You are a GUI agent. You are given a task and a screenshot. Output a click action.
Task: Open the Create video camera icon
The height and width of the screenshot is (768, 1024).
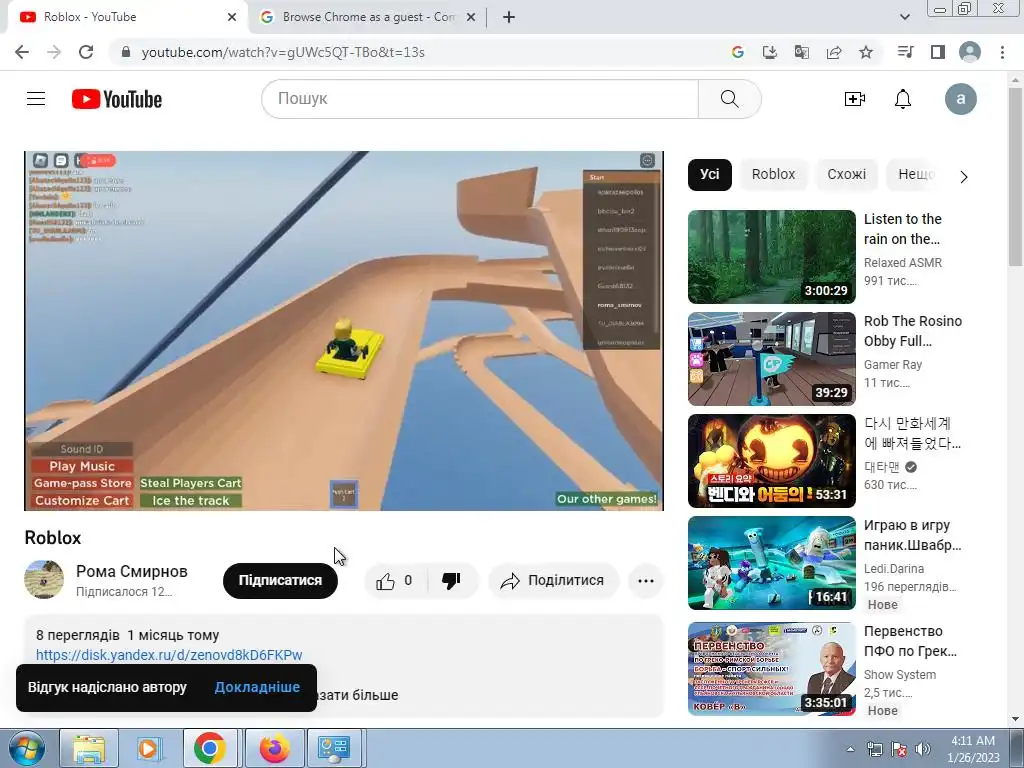point(854,99)
